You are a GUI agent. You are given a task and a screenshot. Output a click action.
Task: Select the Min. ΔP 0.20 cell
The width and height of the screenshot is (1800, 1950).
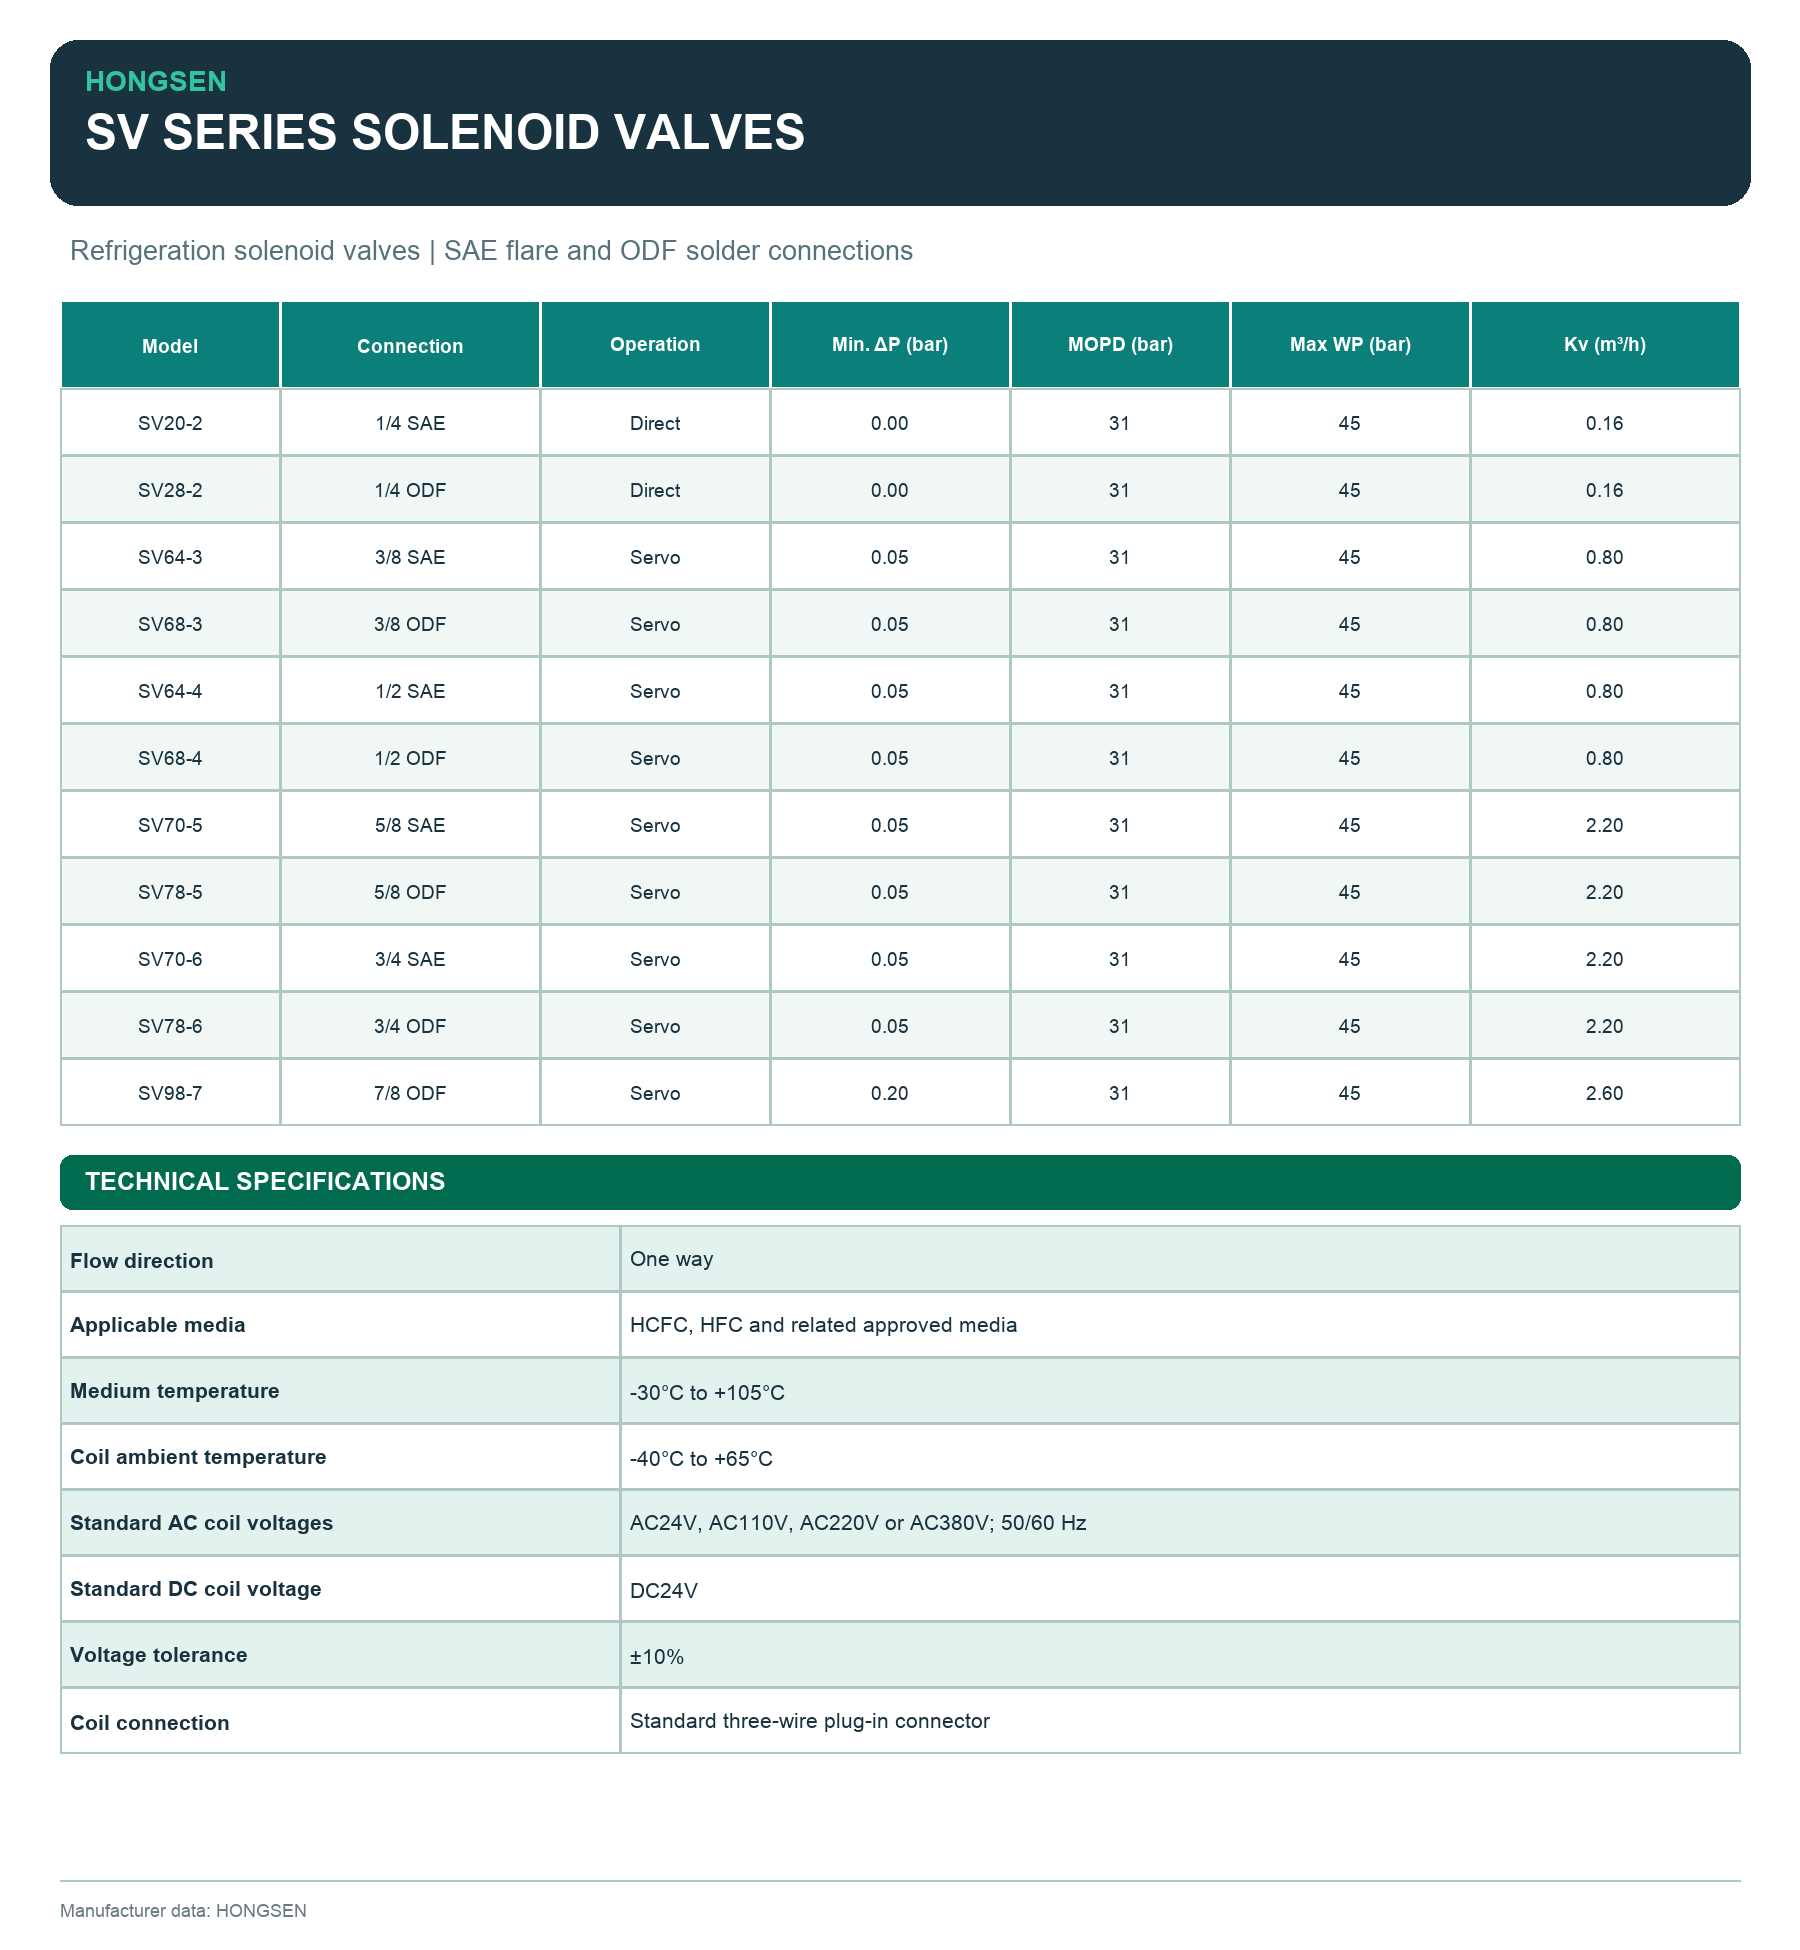pyautogui.click(x=890, y=1093)
